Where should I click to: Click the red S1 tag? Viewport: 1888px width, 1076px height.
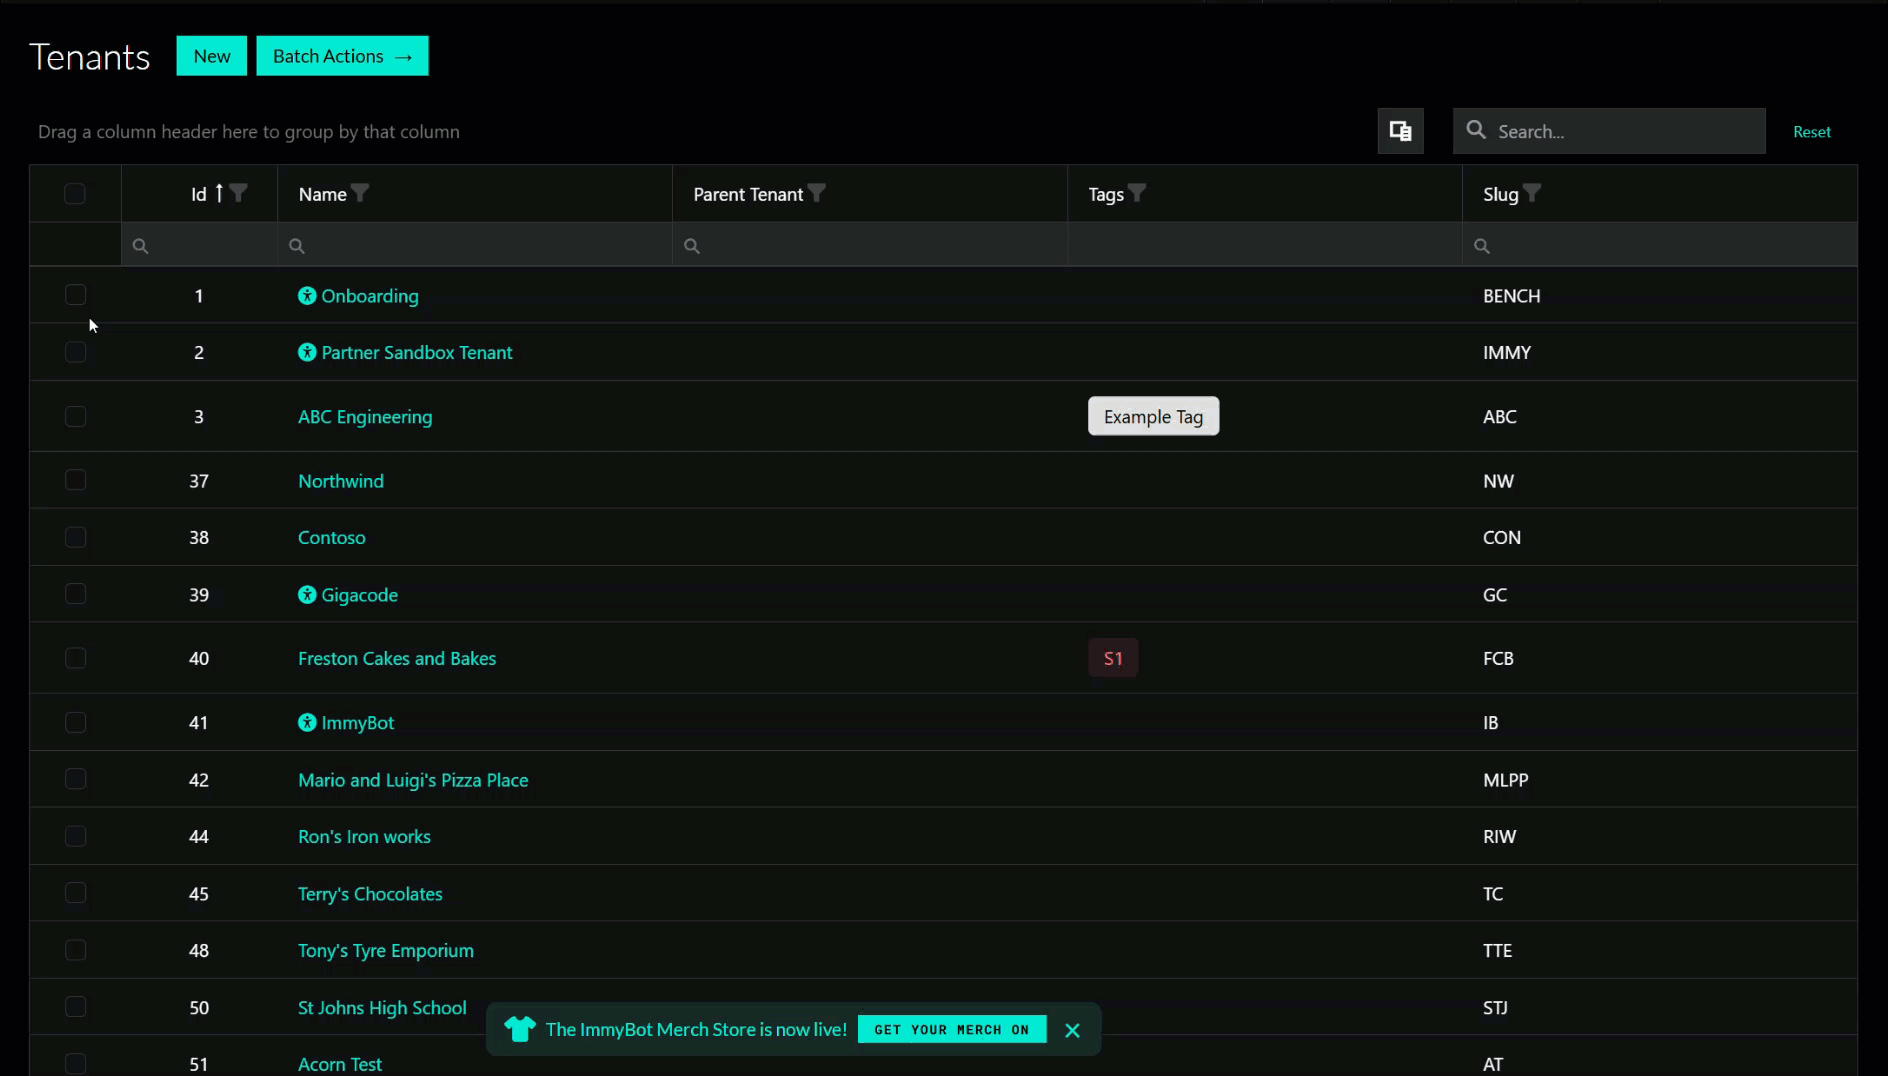click(1113, 659)
